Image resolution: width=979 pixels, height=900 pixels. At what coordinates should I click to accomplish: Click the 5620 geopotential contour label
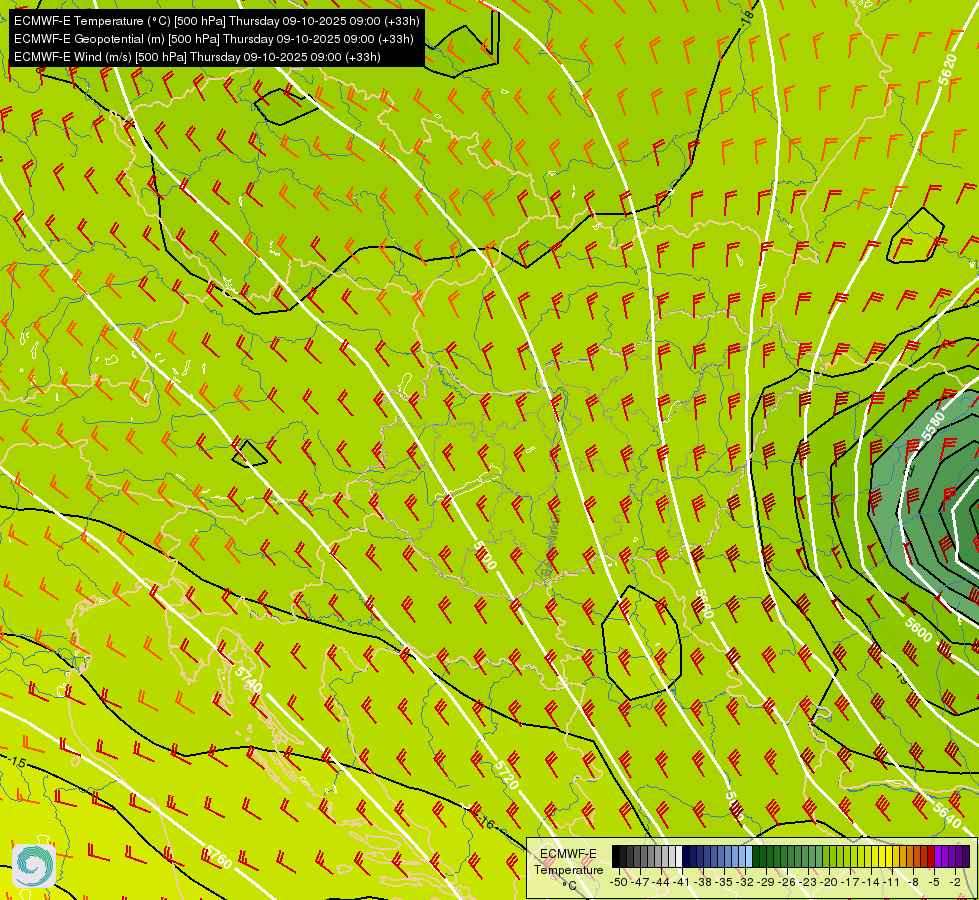[947, 70]
